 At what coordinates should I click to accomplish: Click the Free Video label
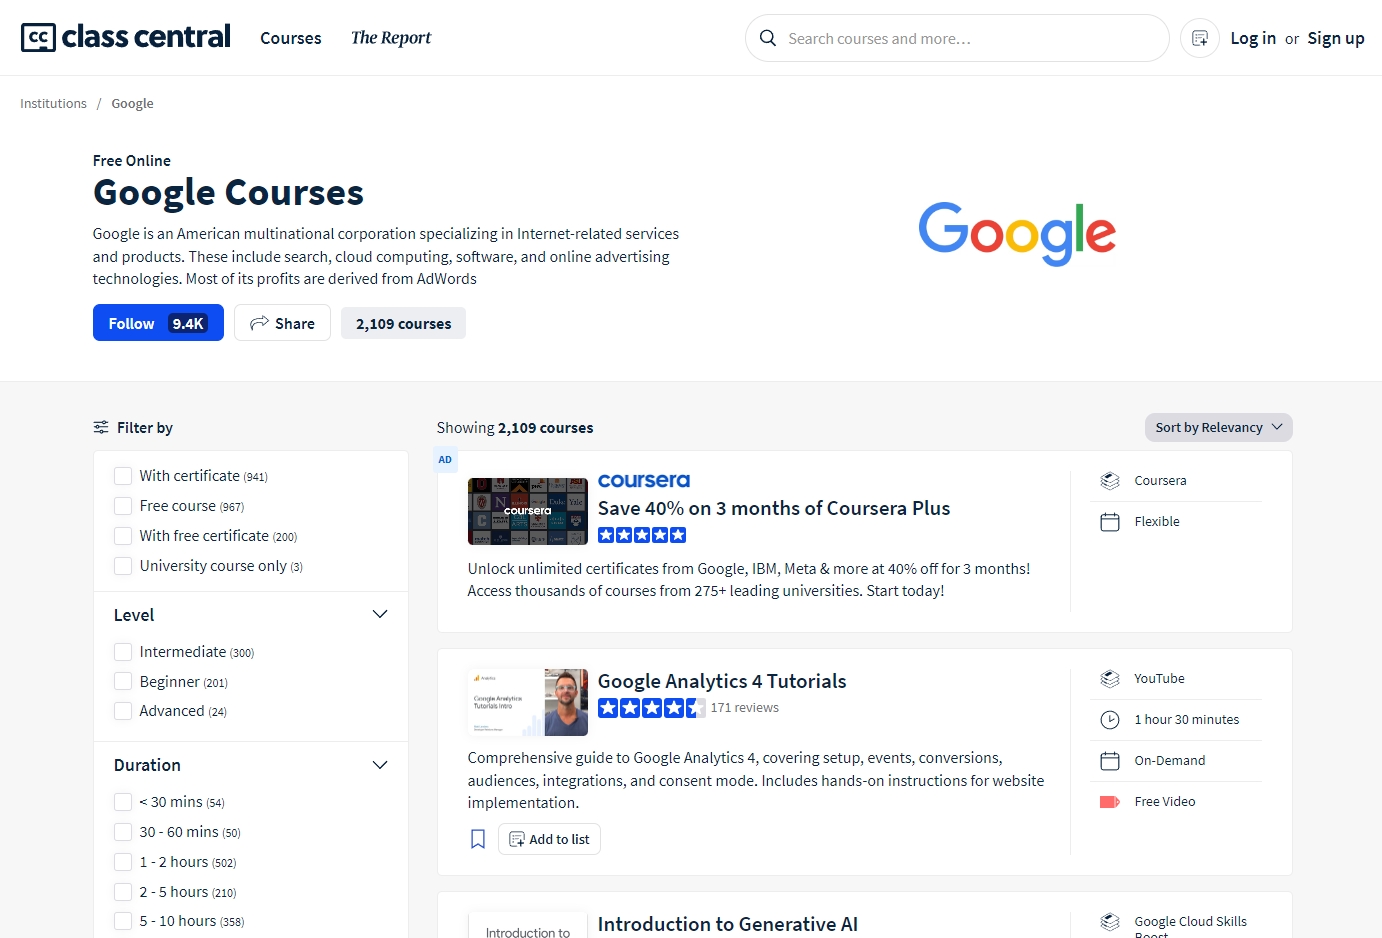pyautogui.click(x=1165, y=802)
